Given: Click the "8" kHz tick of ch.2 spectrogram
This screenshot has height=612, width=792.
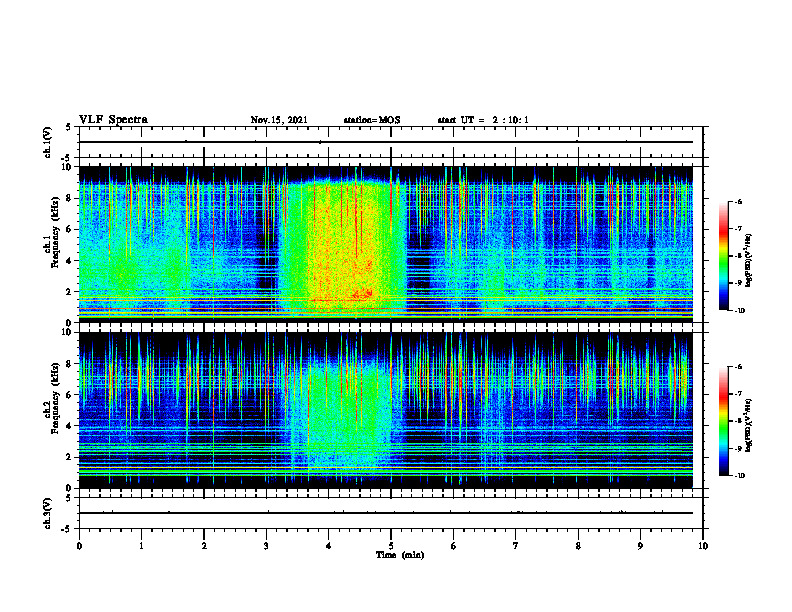Looking at the screenshot, I should (x=70, y=364).
